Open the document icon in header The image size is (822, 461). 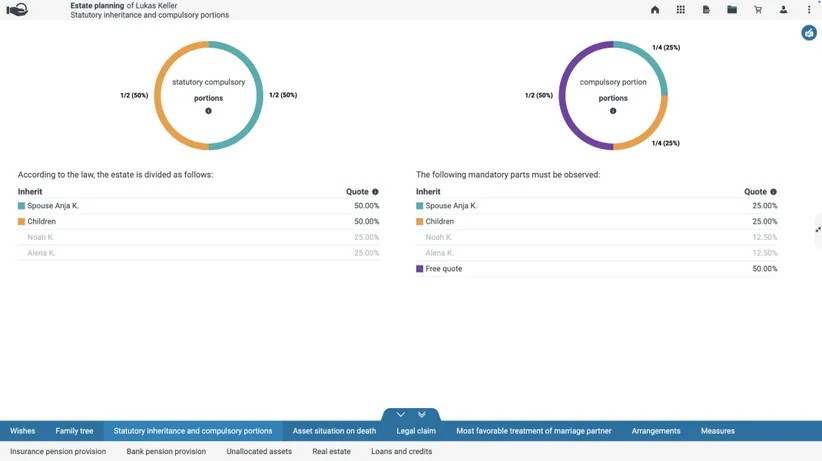(706, 9)
